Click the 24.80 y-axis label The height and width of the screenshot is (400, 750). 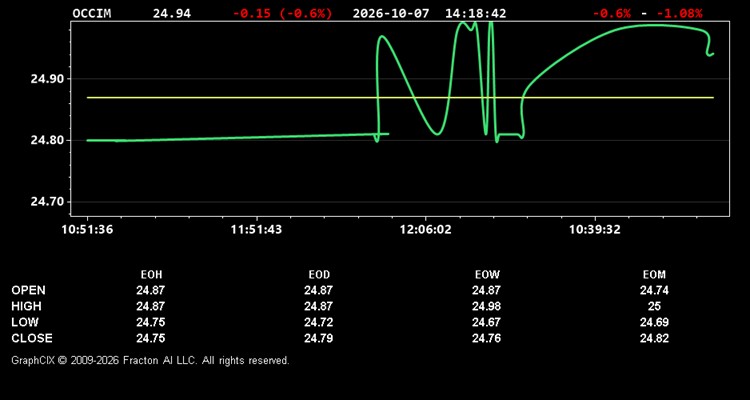tap(47, 141)
